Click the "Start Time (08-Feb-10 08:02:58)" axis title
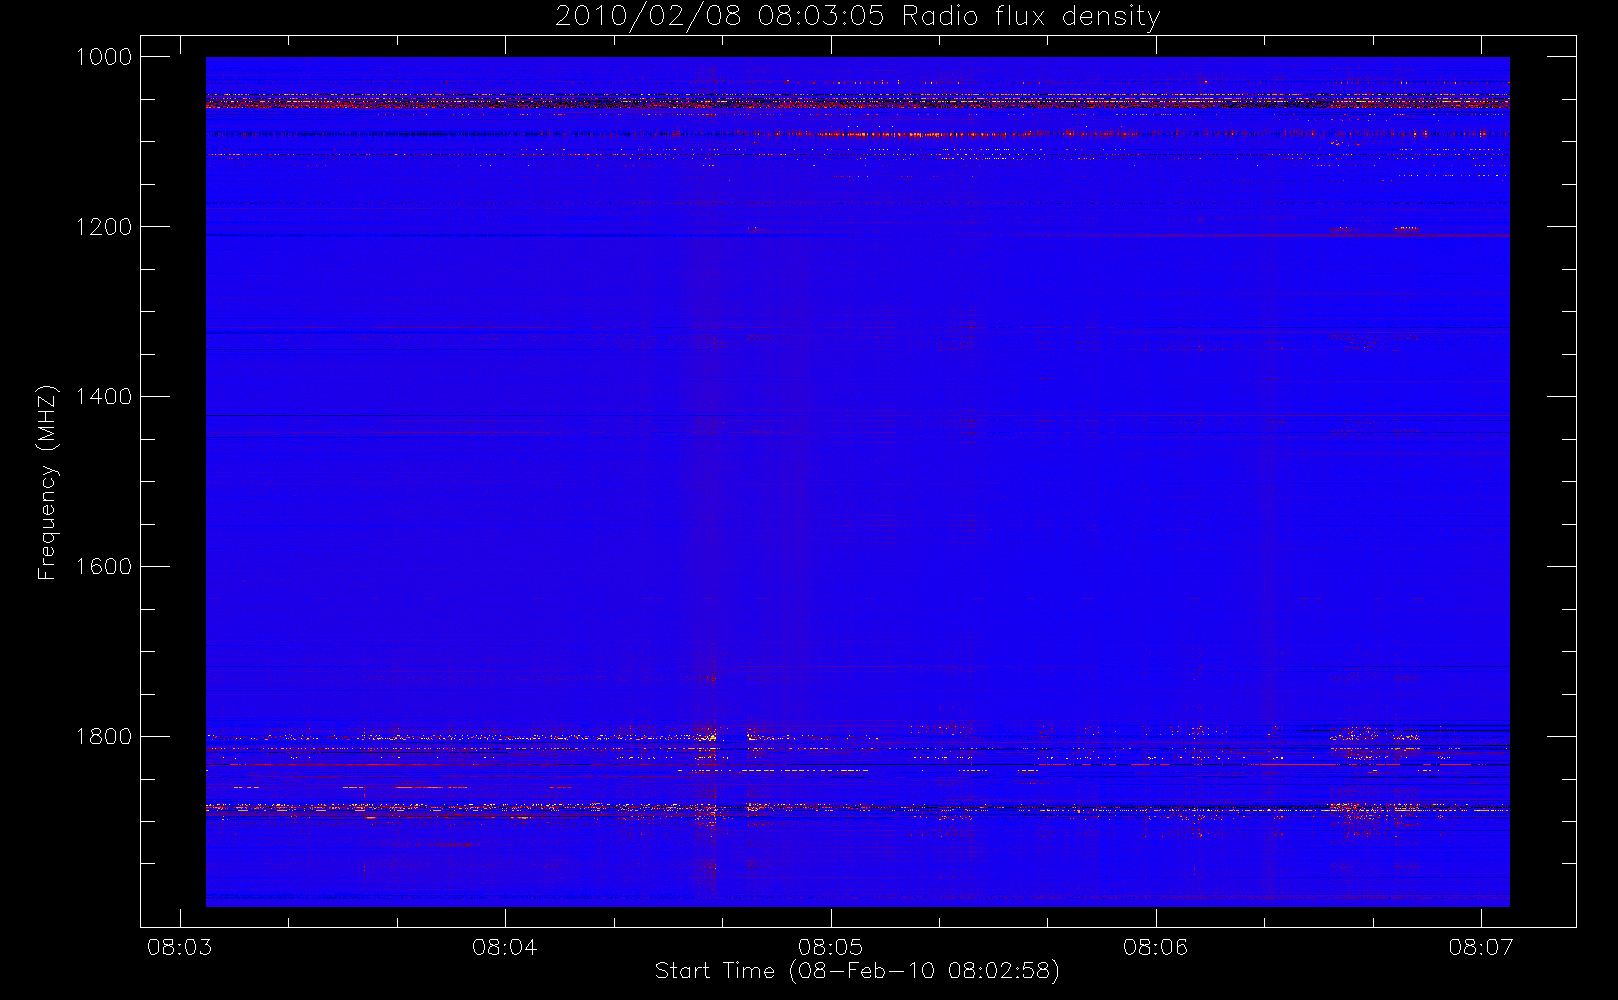Viewport: 1618px width, 1000px height. [857, 971]
